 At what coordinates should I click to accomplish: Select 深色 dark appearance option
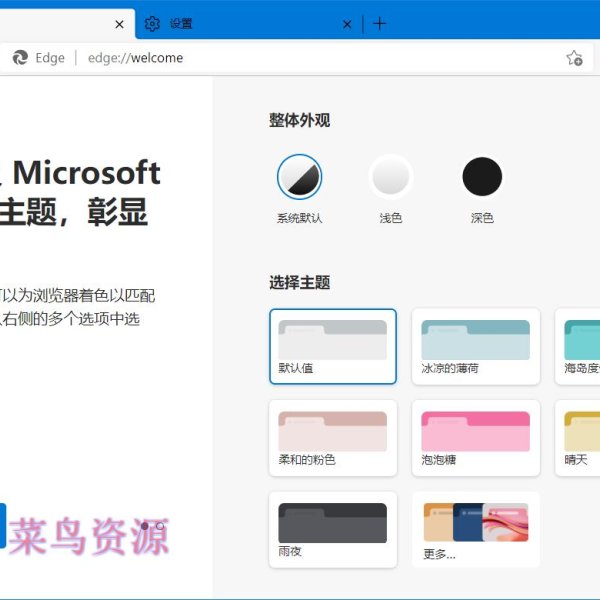[x=482, y=178]
